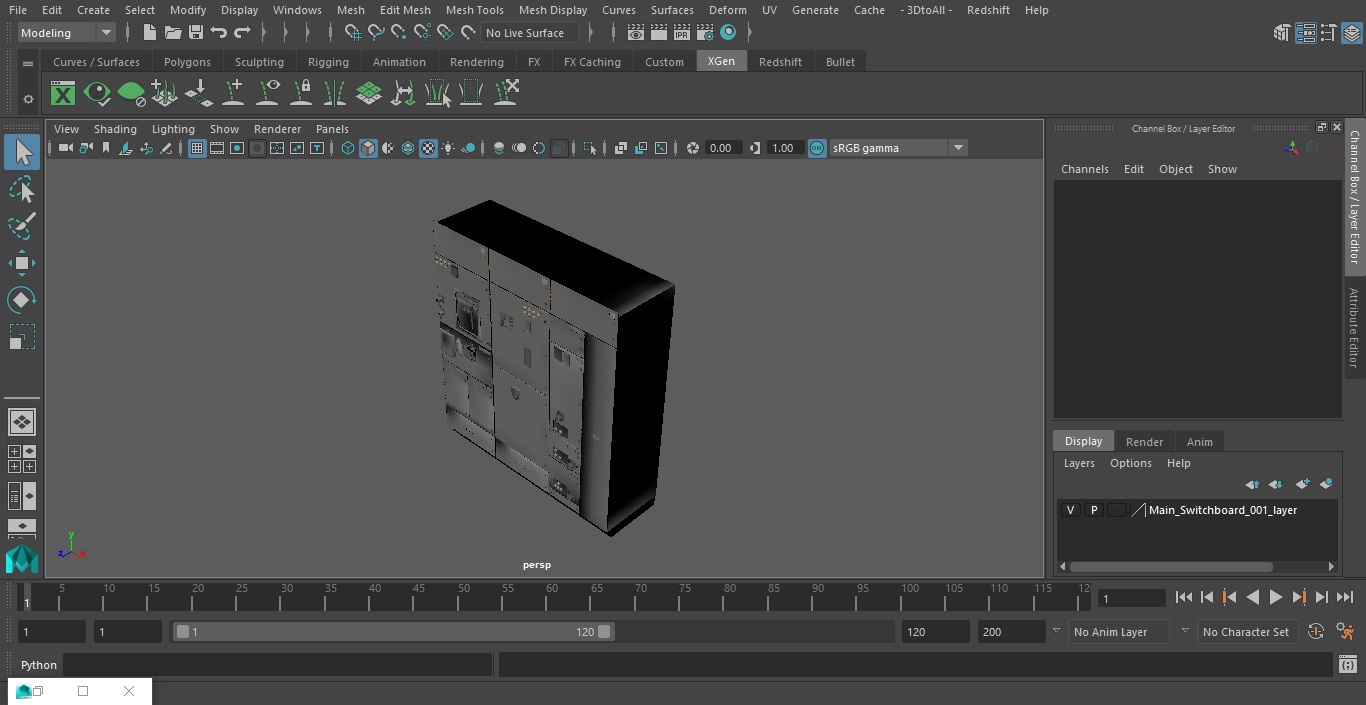Switch to the Rigging shelf tab
This screenshot has width=1366, height=705.
328,62
